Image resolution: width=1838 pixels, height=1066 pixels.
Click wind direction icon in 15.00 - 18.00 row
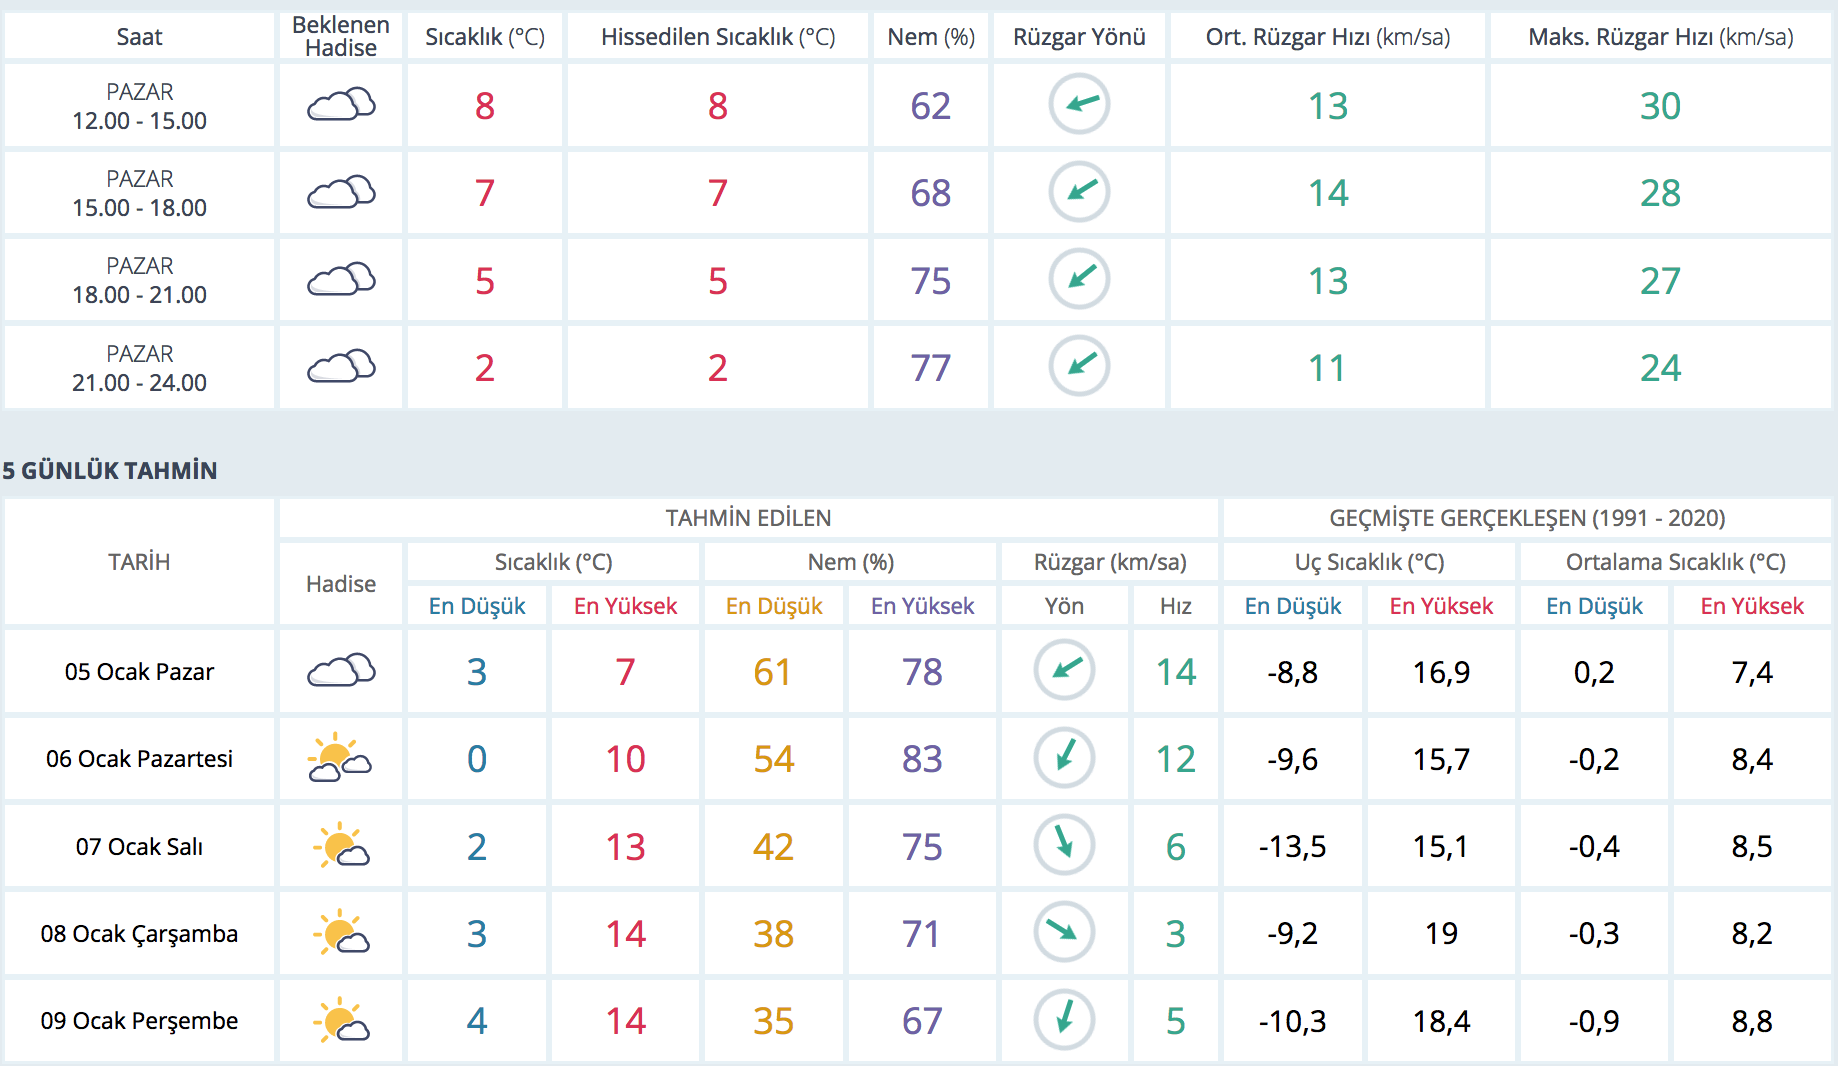coord(1079,192)
